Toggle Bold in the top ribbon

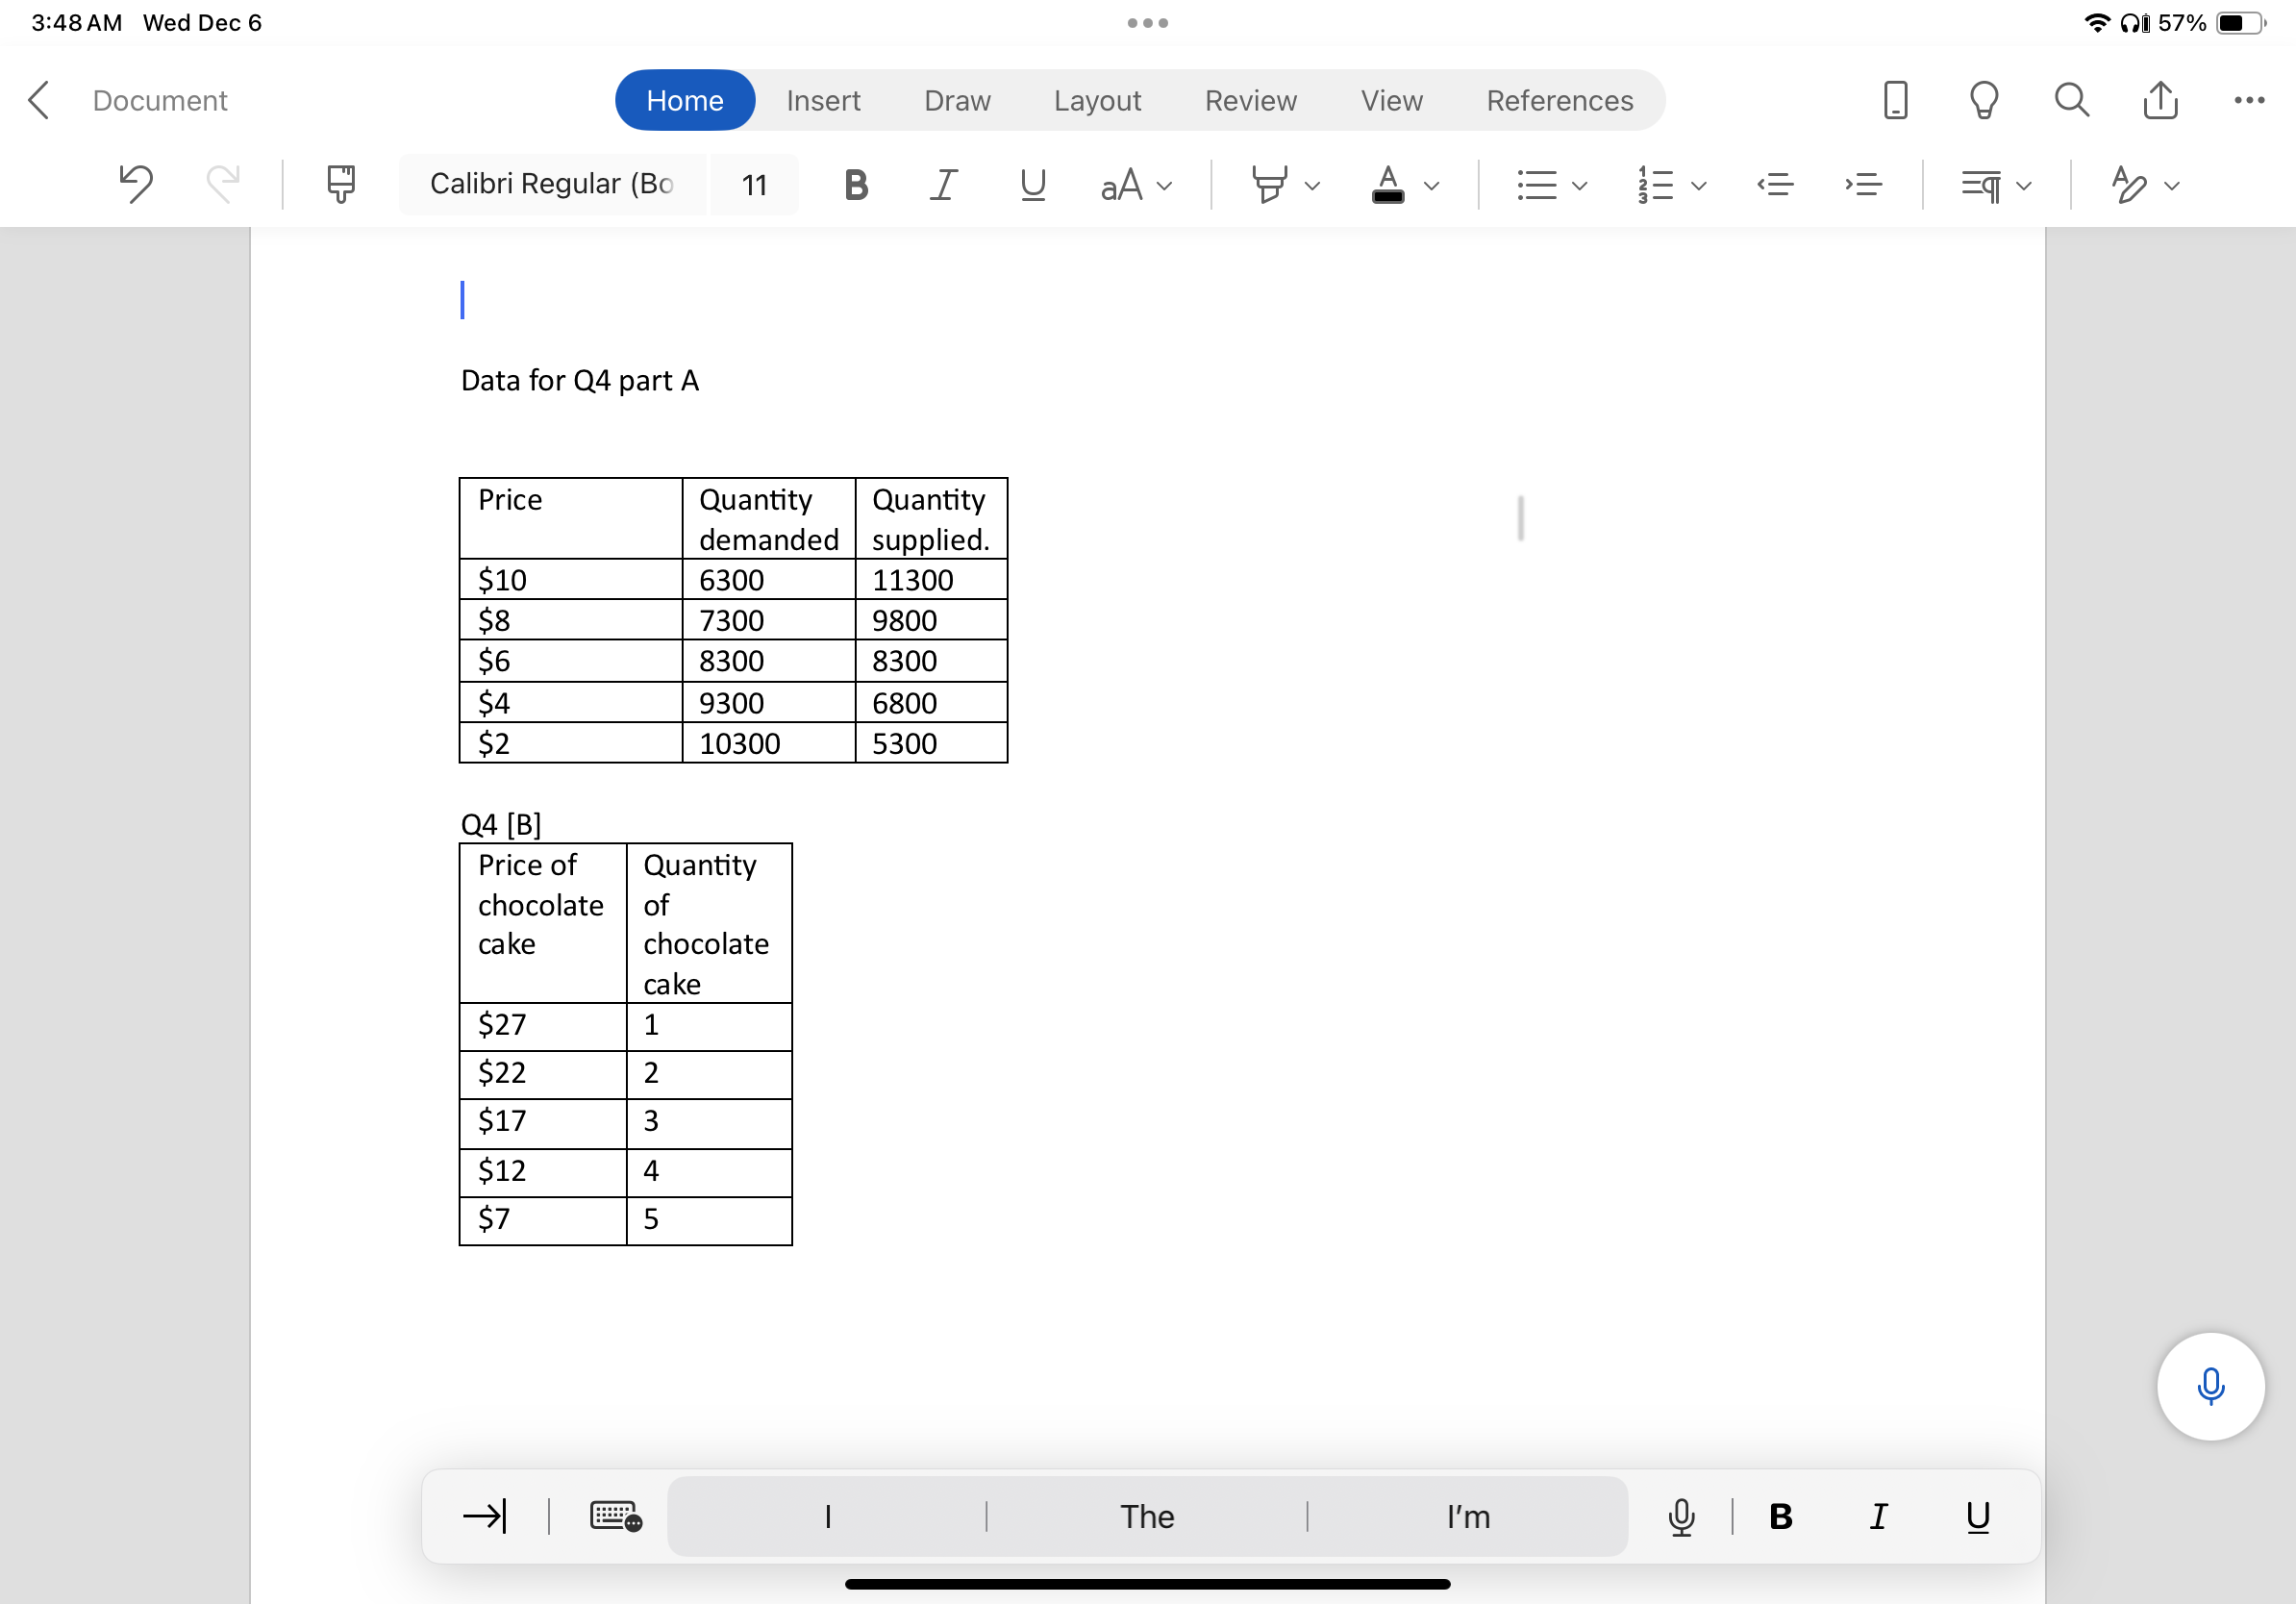click(855, 185)
